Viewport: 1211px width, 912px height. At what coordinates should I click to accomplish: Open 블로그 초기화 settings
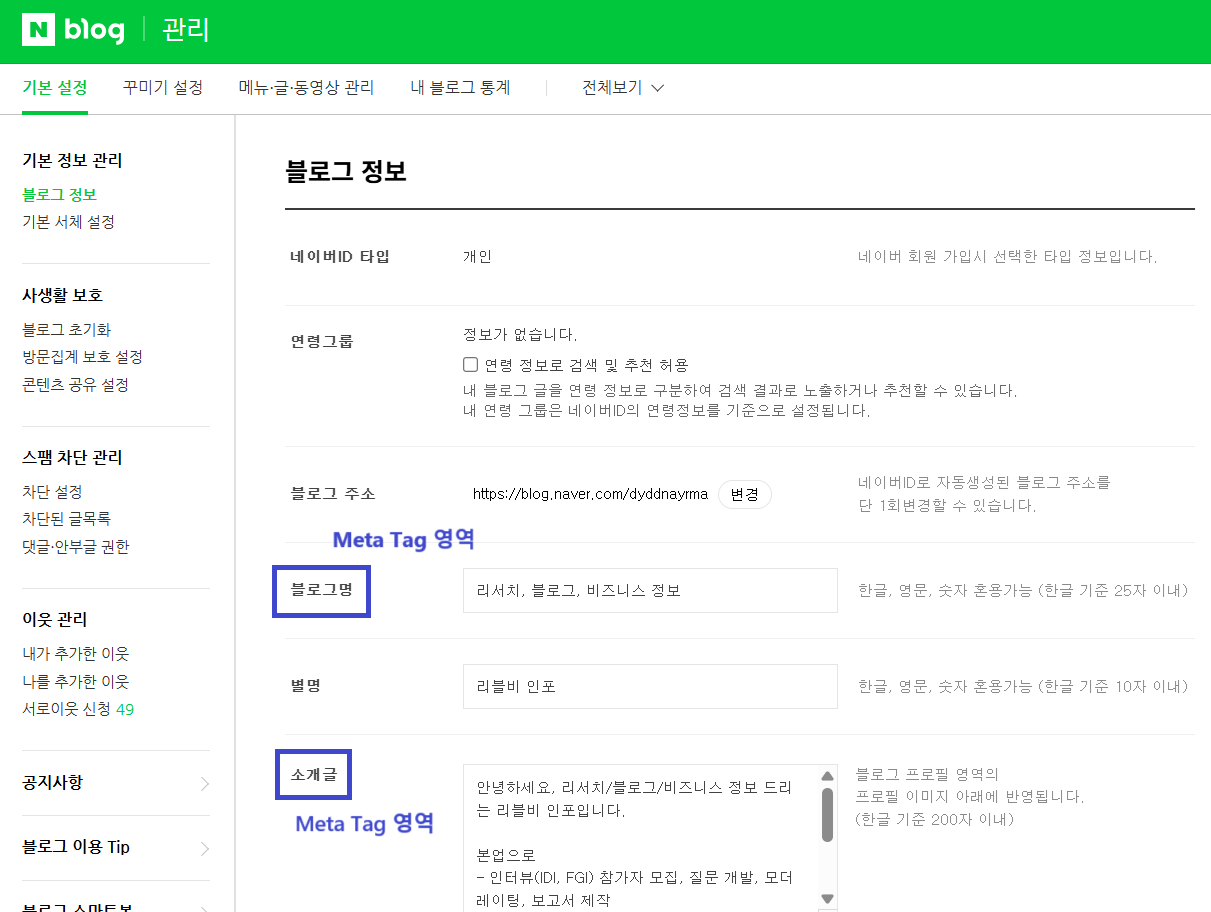pos(62,330)
